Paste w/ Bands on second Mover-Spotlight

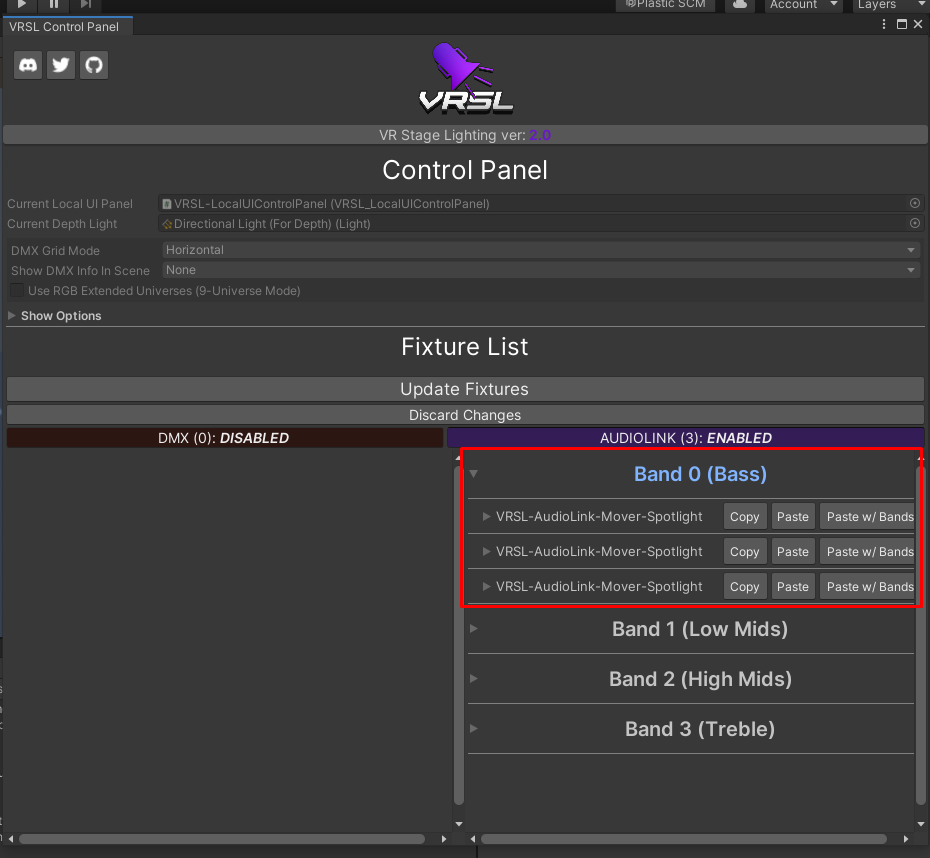[867, 551]
